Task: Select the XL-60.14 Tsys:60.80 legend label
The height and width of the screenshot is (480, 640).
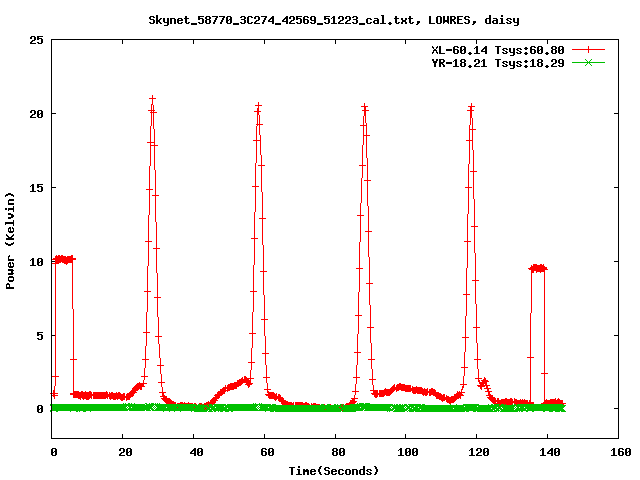Action: [x=498, y=50]
